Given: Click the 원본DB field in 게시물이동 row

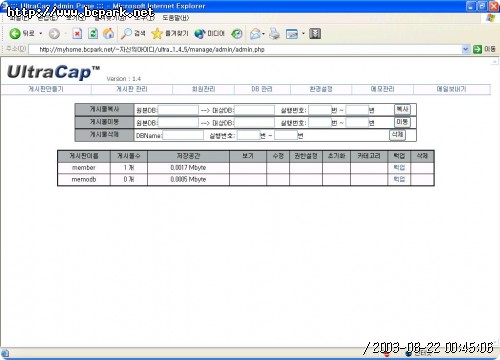Looking at the screenshot, I should (x=178, y=123).
